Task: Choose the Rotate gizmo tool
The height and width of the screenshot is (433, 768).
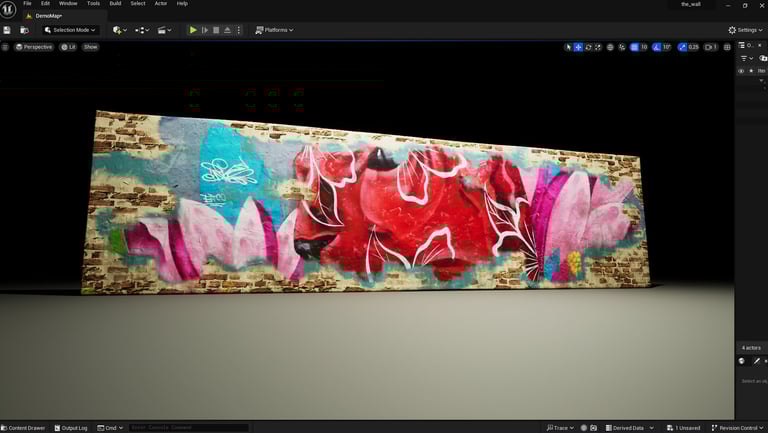Action: pos(588,47)
